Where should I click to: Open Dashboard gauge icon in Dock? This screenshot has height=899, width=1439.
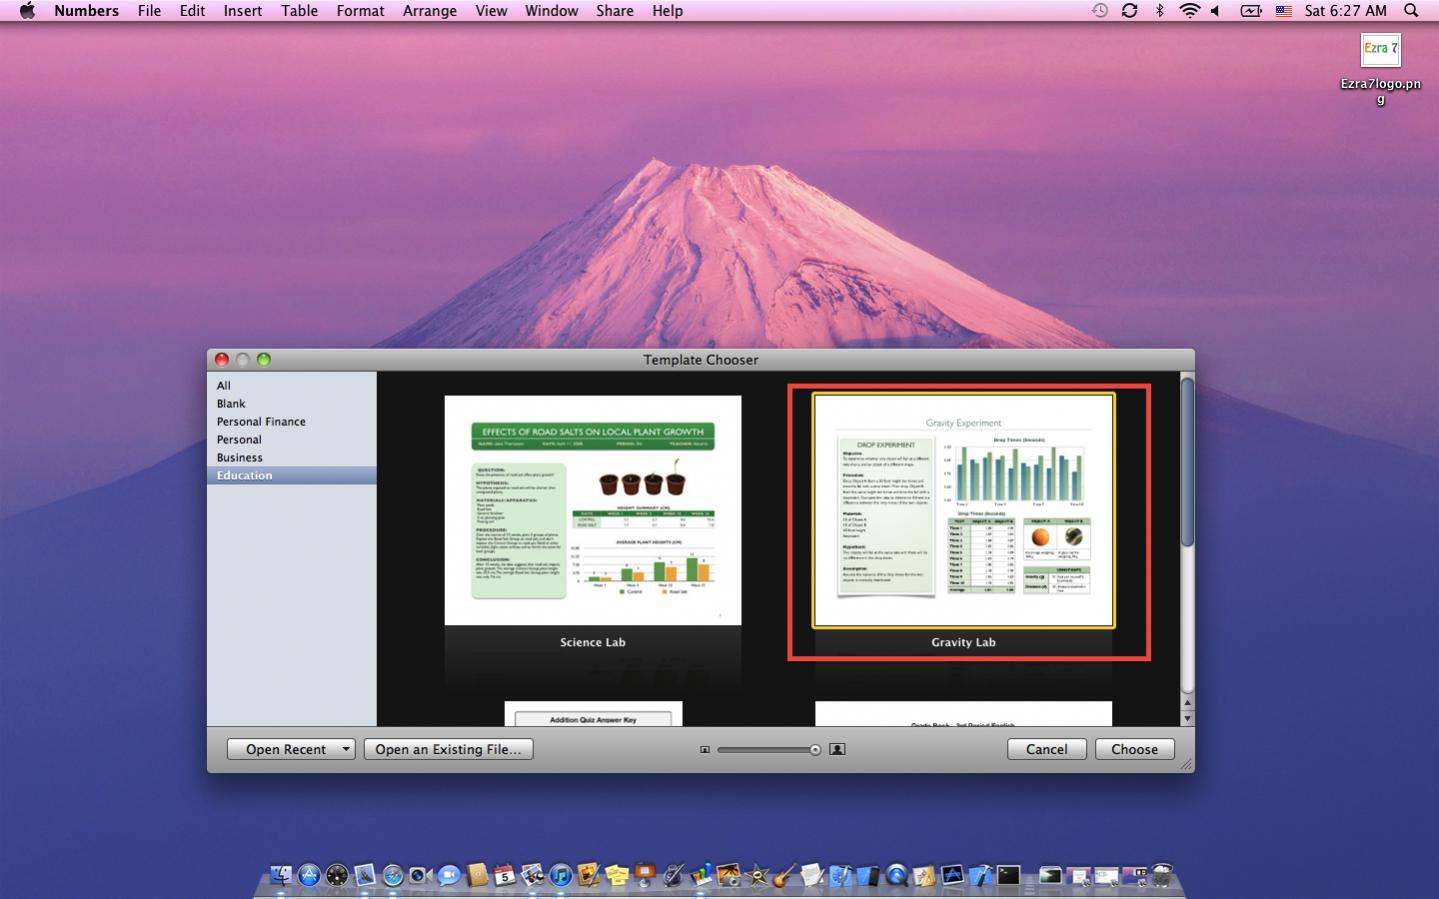tap(337, 876)
